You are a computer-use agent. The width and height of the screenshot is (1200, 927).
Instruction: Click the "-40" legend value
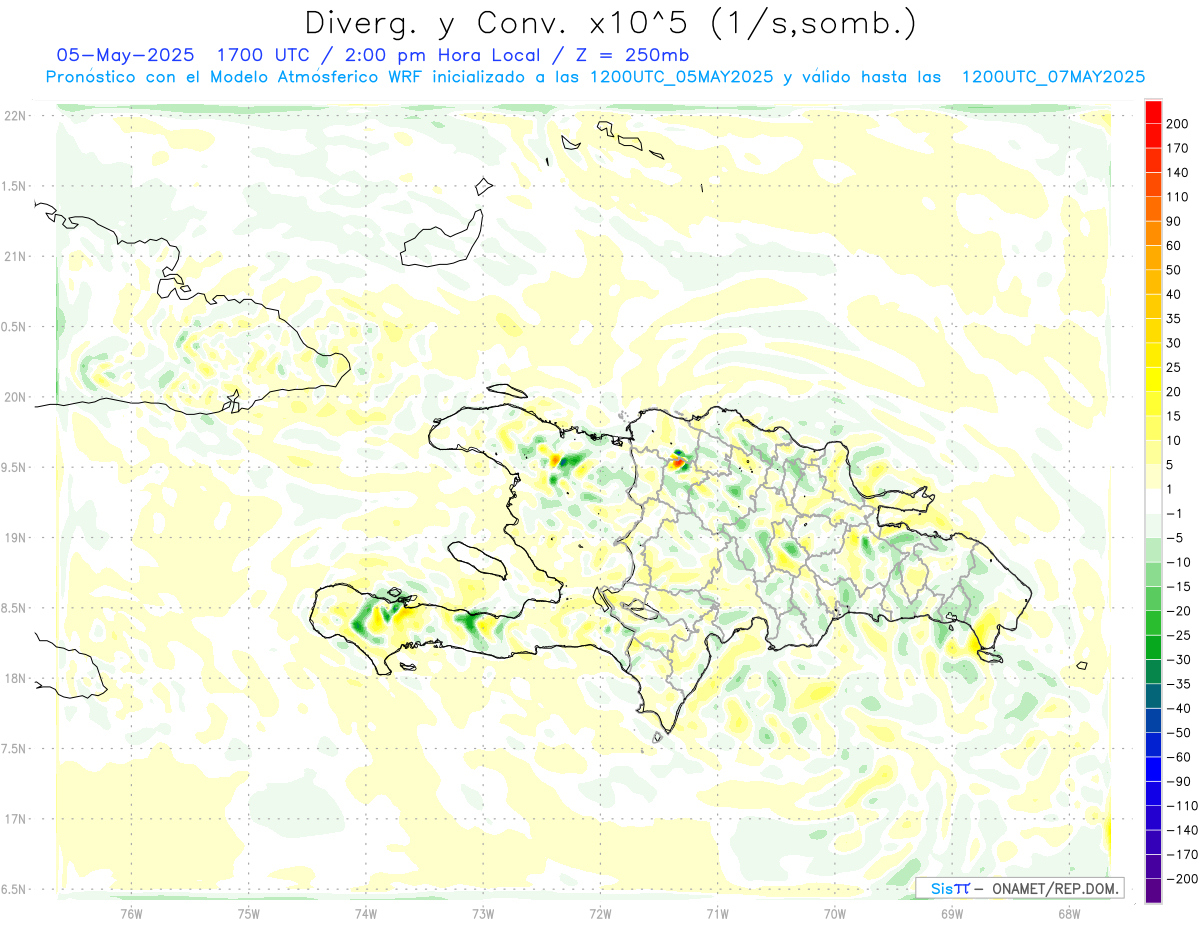[1179, 709]
